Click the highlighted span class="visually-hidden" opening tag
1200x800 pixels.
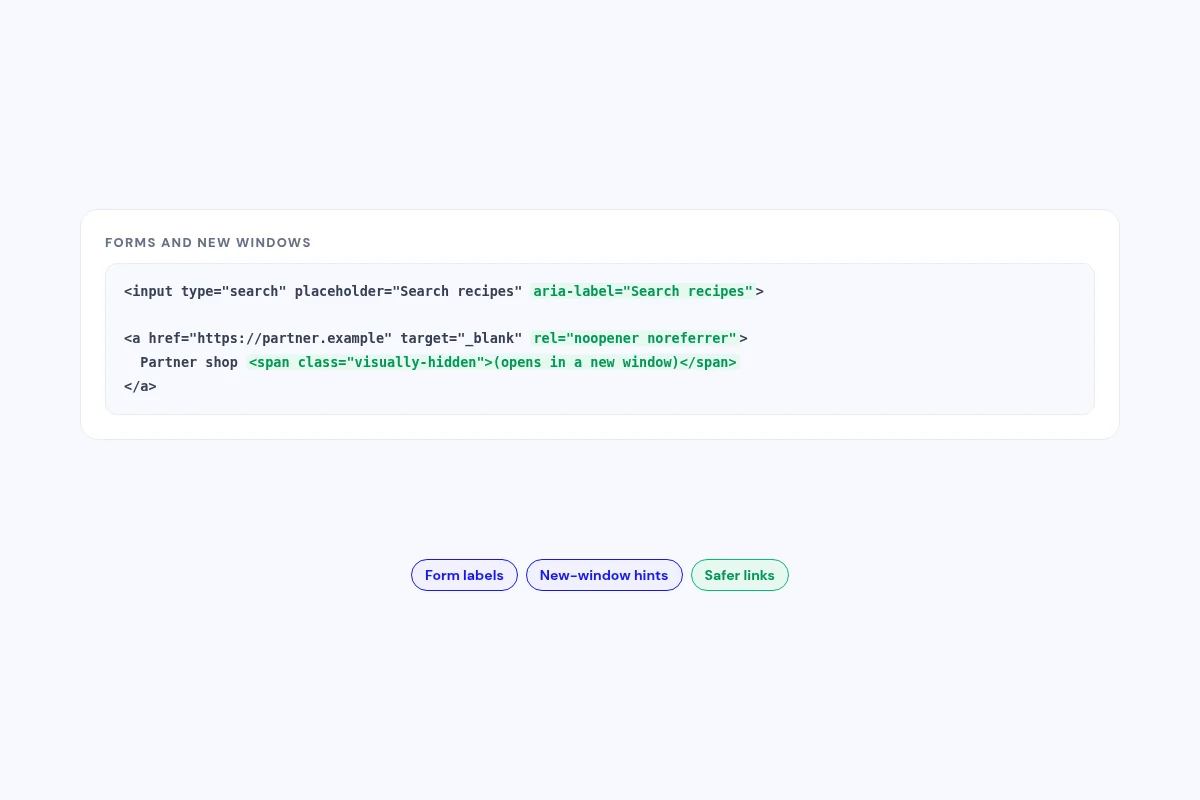click(x=371, y=362)
